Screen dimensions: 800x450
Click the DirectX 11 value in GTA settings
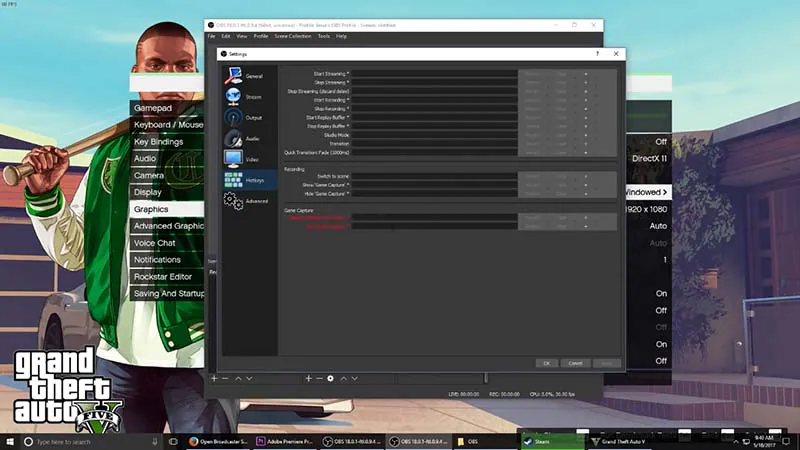(x=649, y=159)
